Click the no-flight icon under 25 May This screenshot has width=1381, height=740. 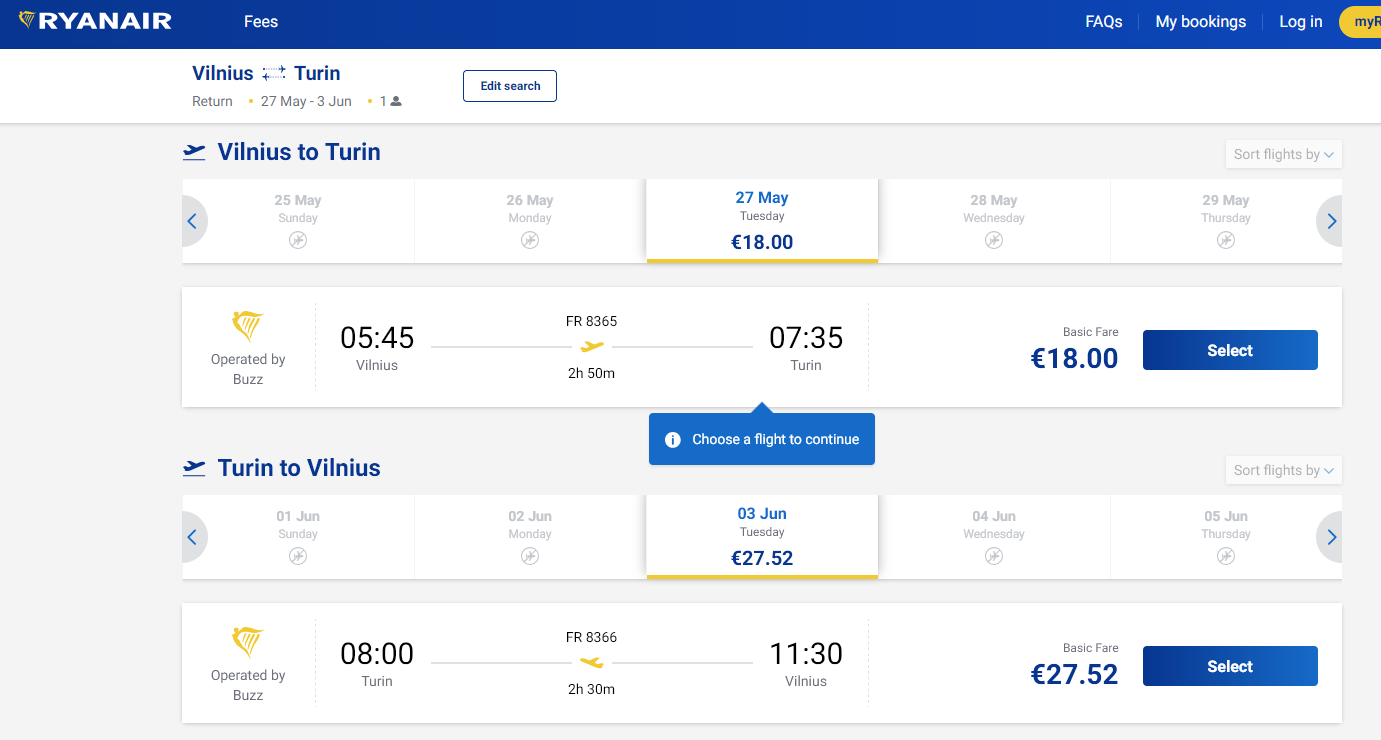pyautogui.click(x=298, y=240)
